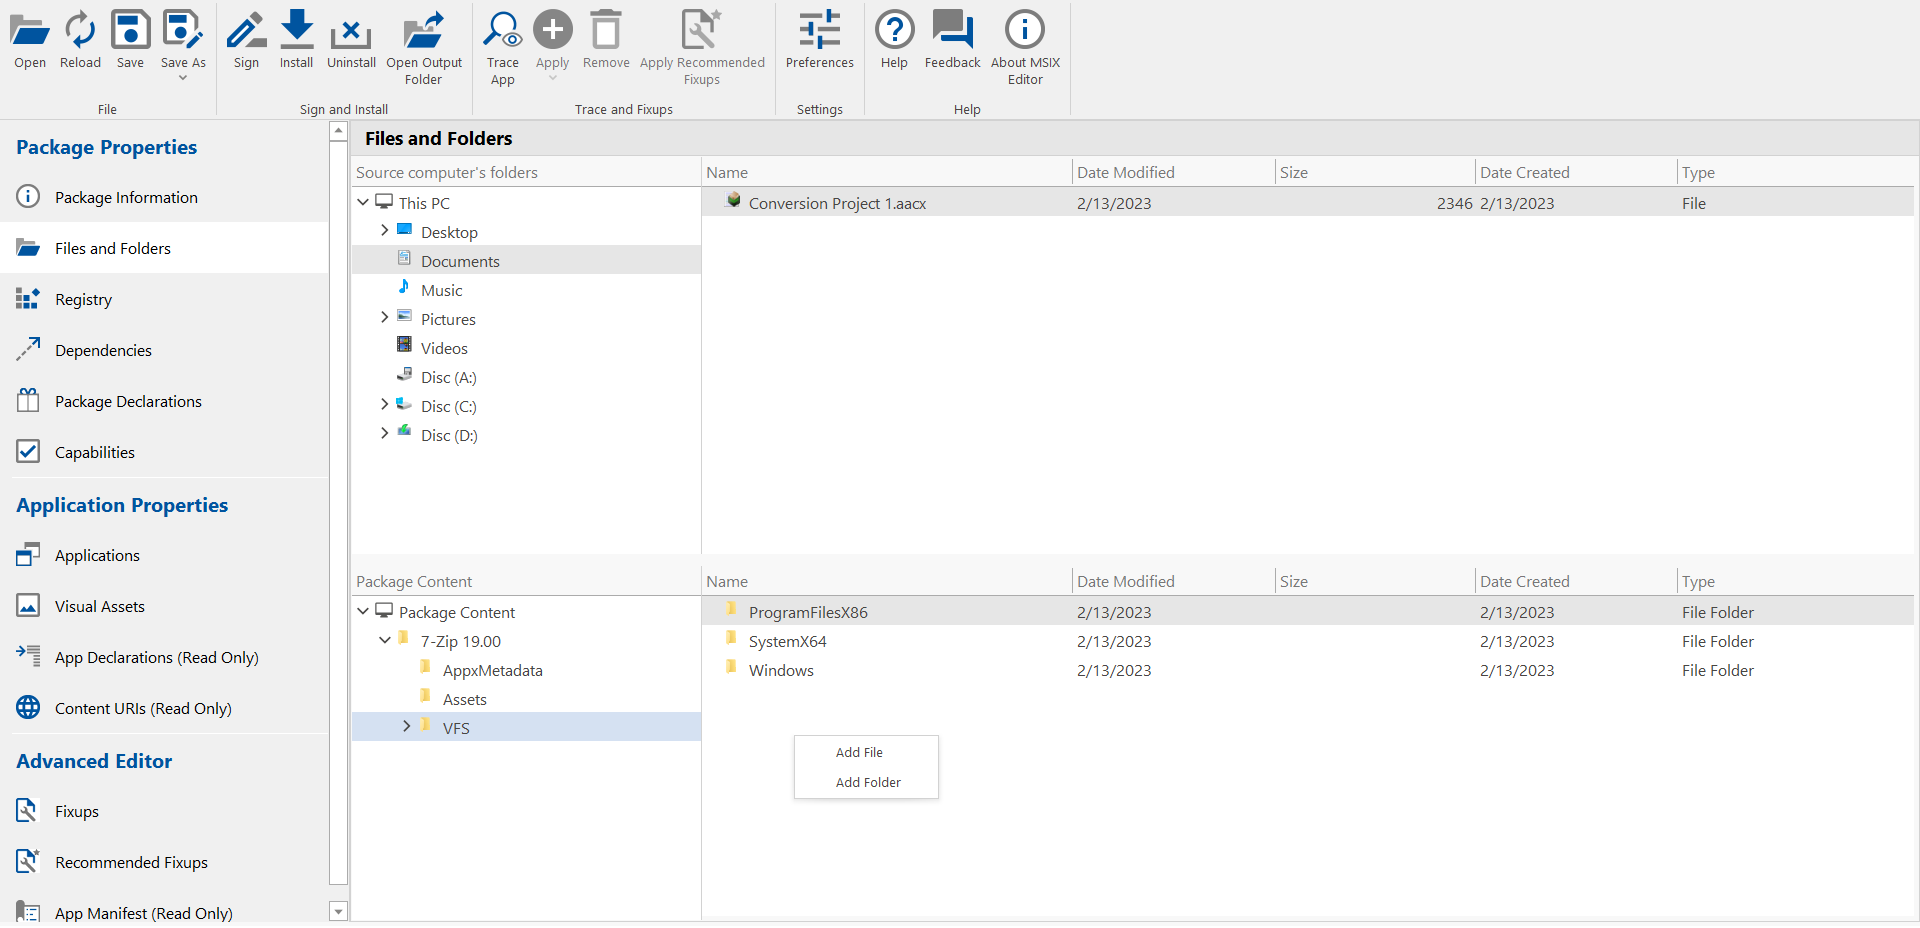
Task: Select Conversion Project 1.aacx file
Action: point(837,203)
